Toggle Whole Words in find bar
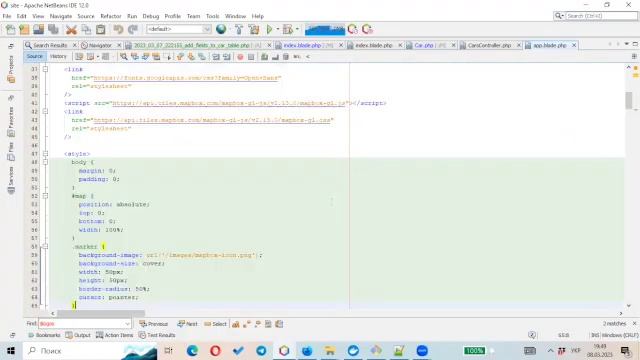The height and width of the screenshot is (360, 640). coord(247,324)
